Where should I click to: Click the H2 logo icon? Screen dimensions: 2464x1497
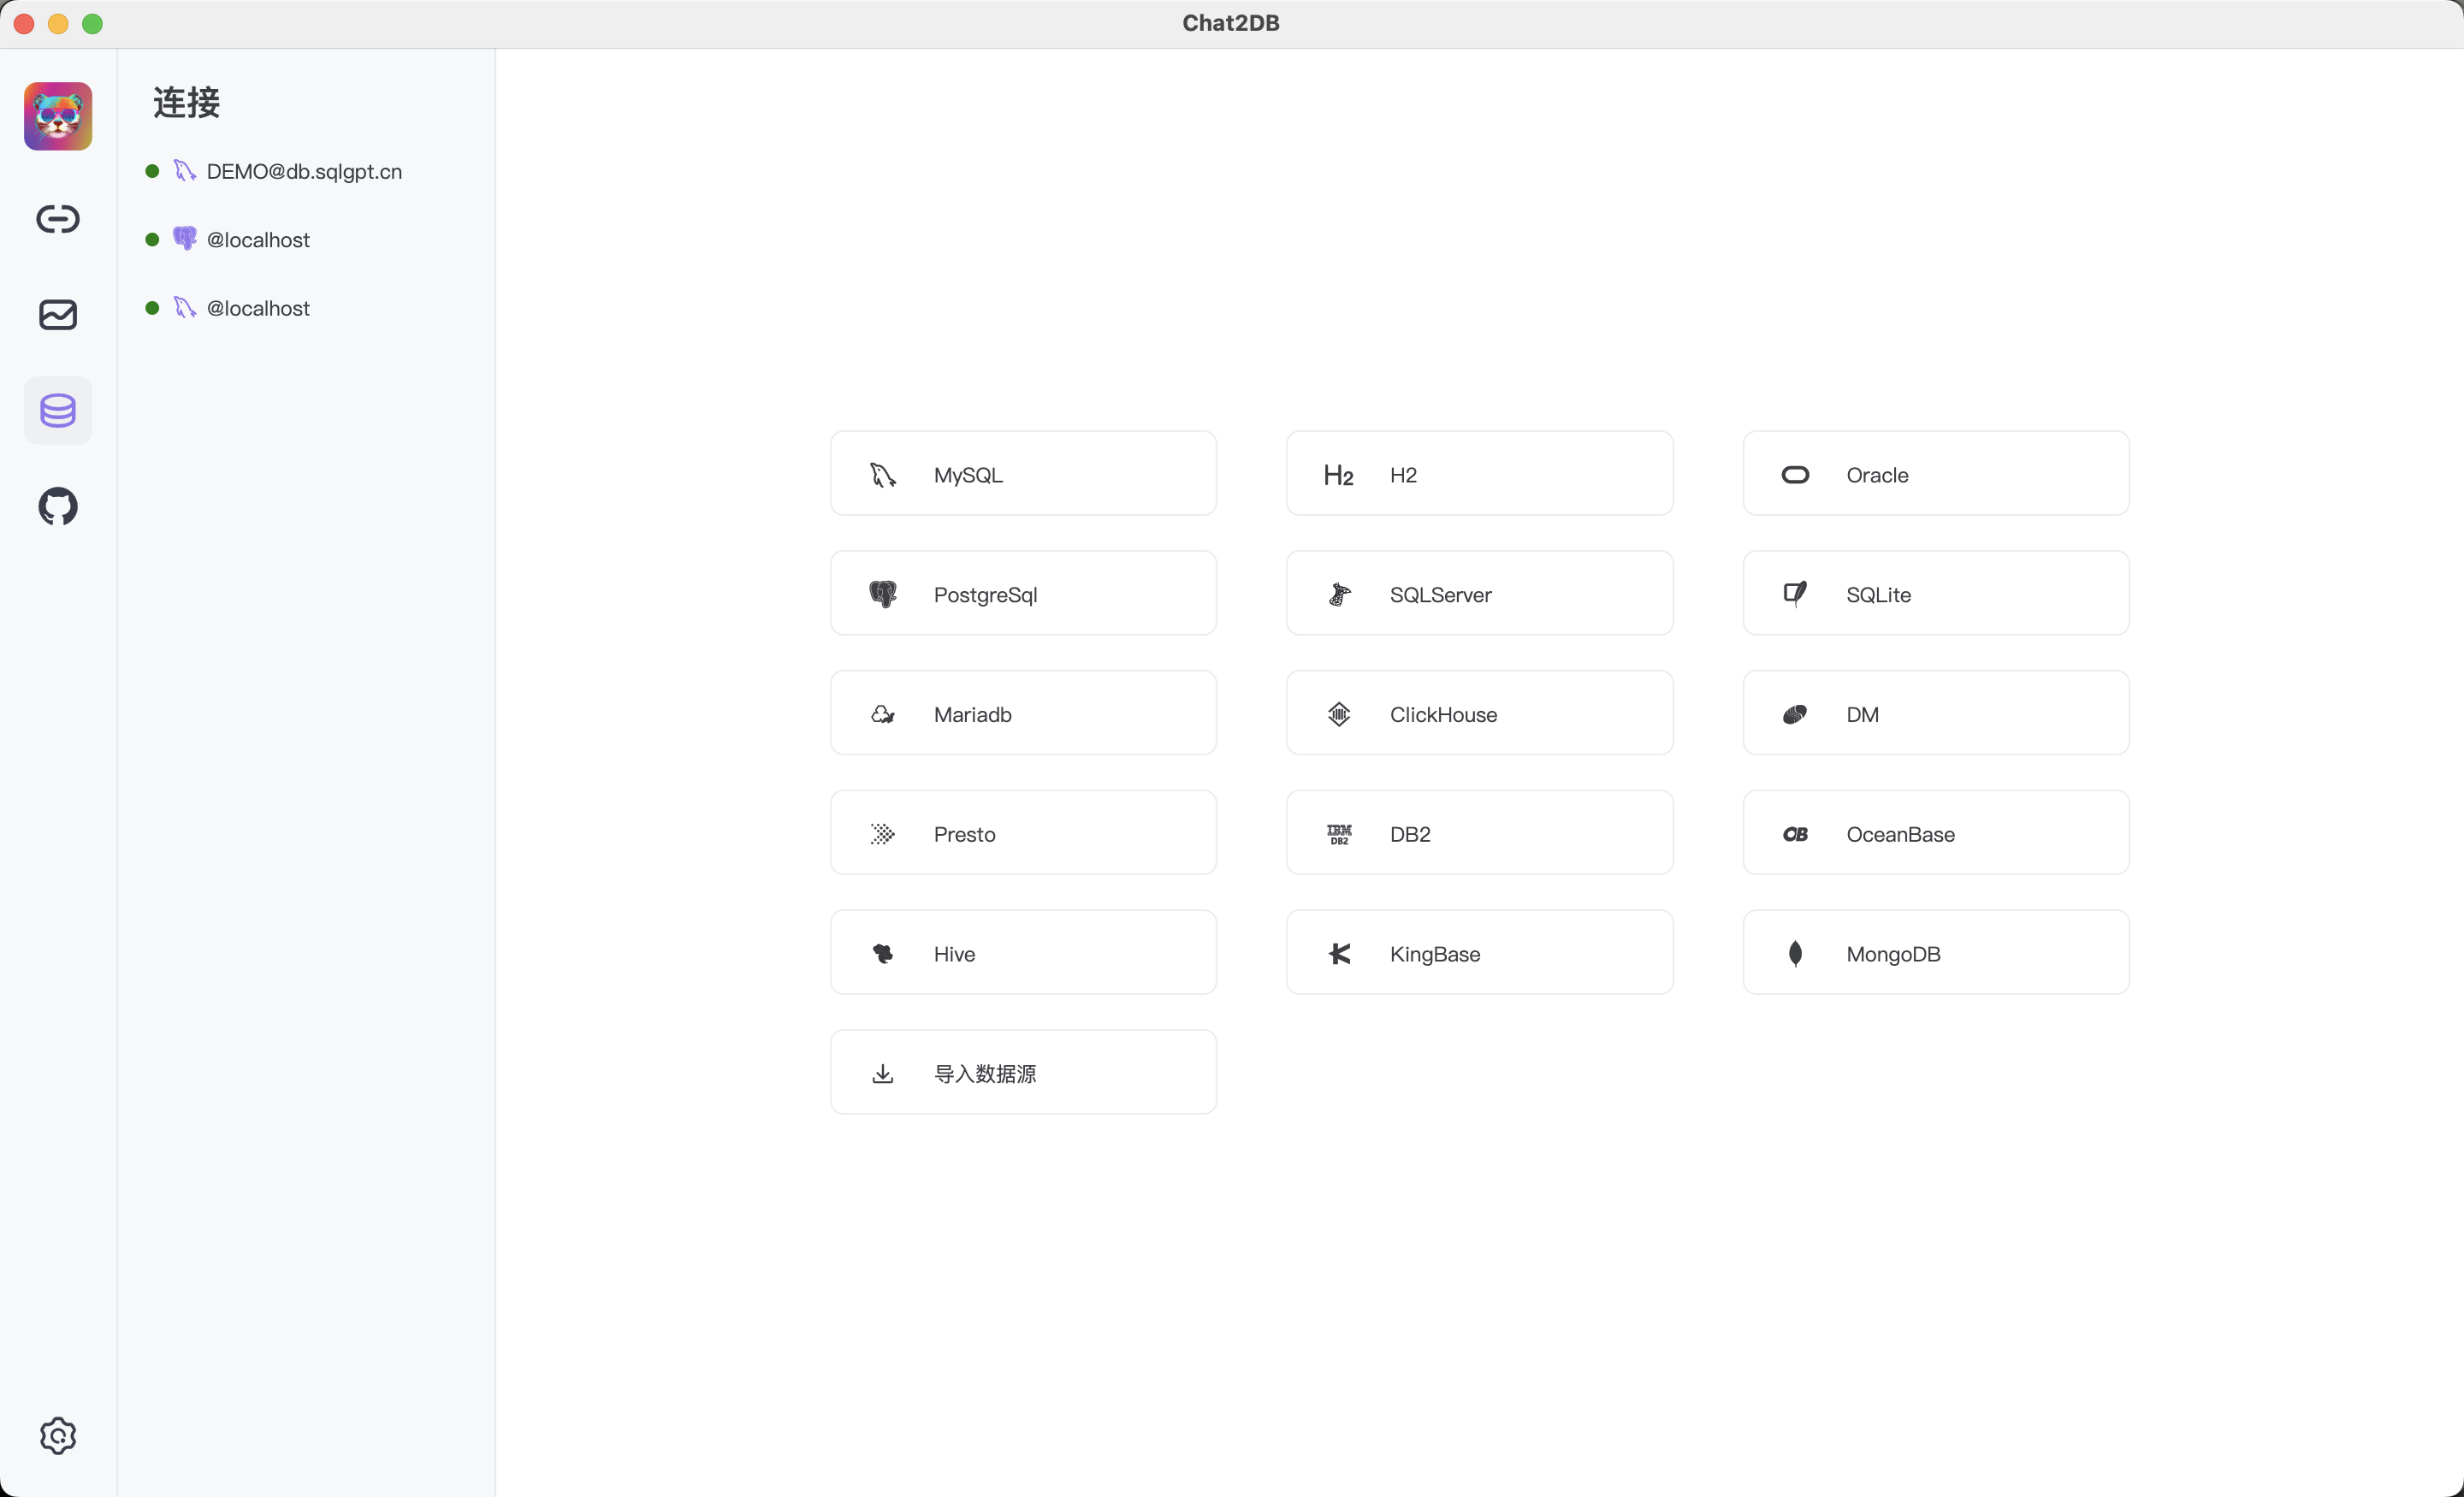[1339, 475]
